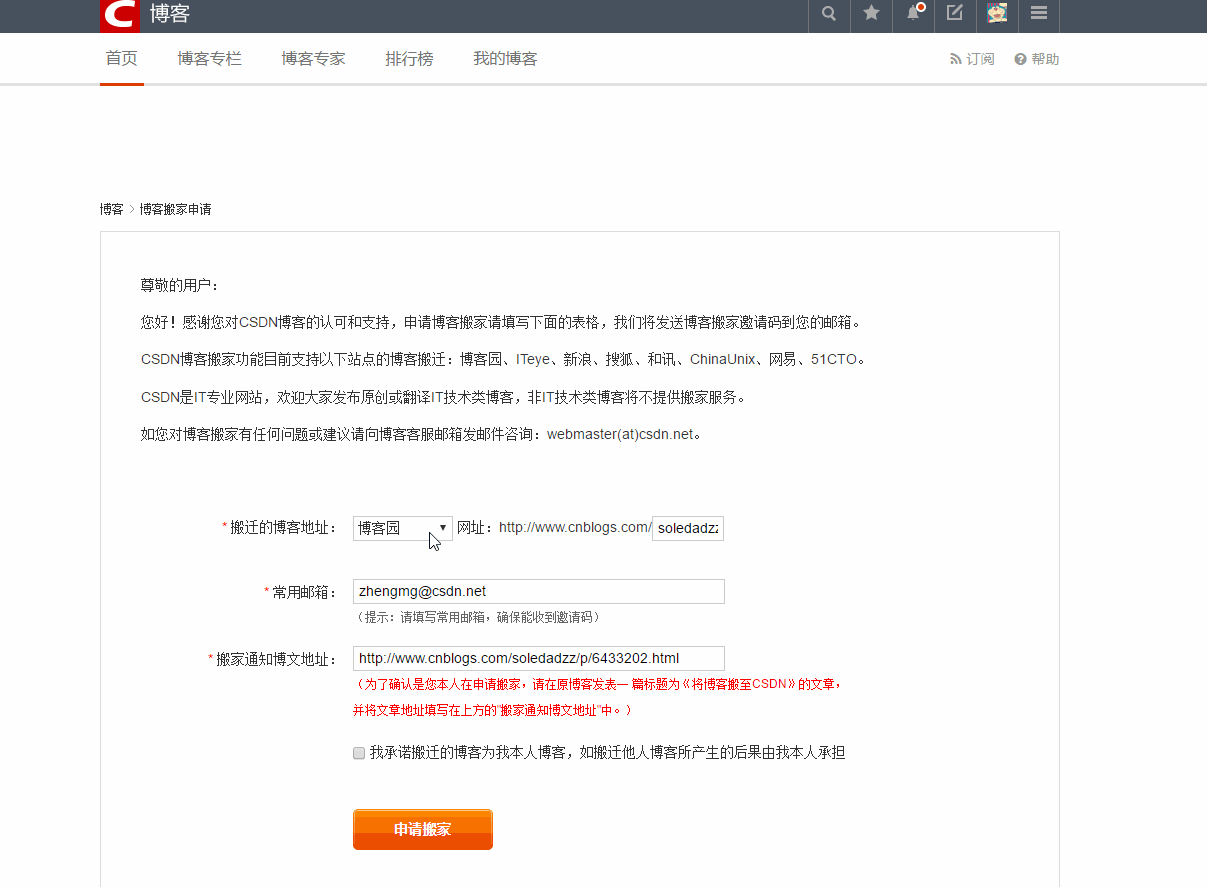Viewport: 1207px width, 887px height.
Task: Click the star favorites icon
Action: pos(871,13)
